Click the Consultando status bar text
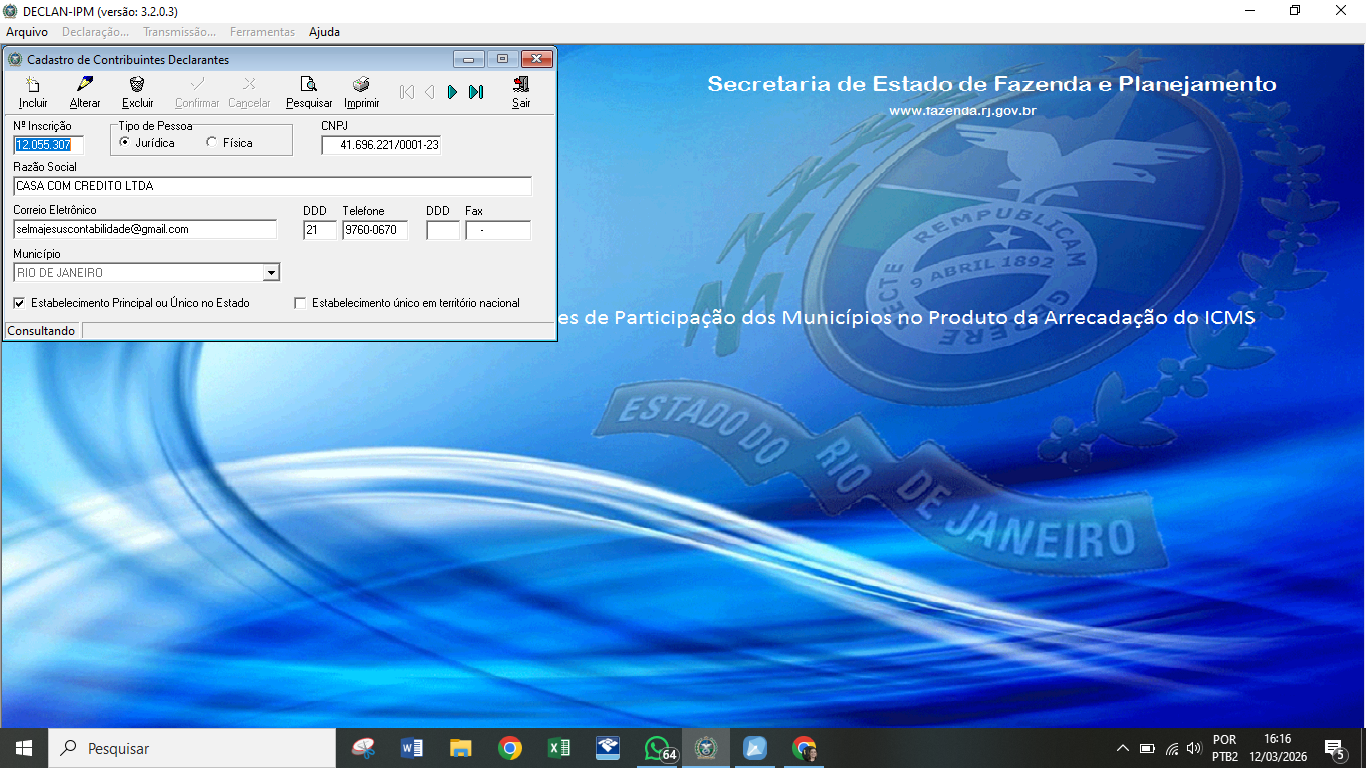Viewport: 1366px width, 768px height. click(x=41, y=331)
